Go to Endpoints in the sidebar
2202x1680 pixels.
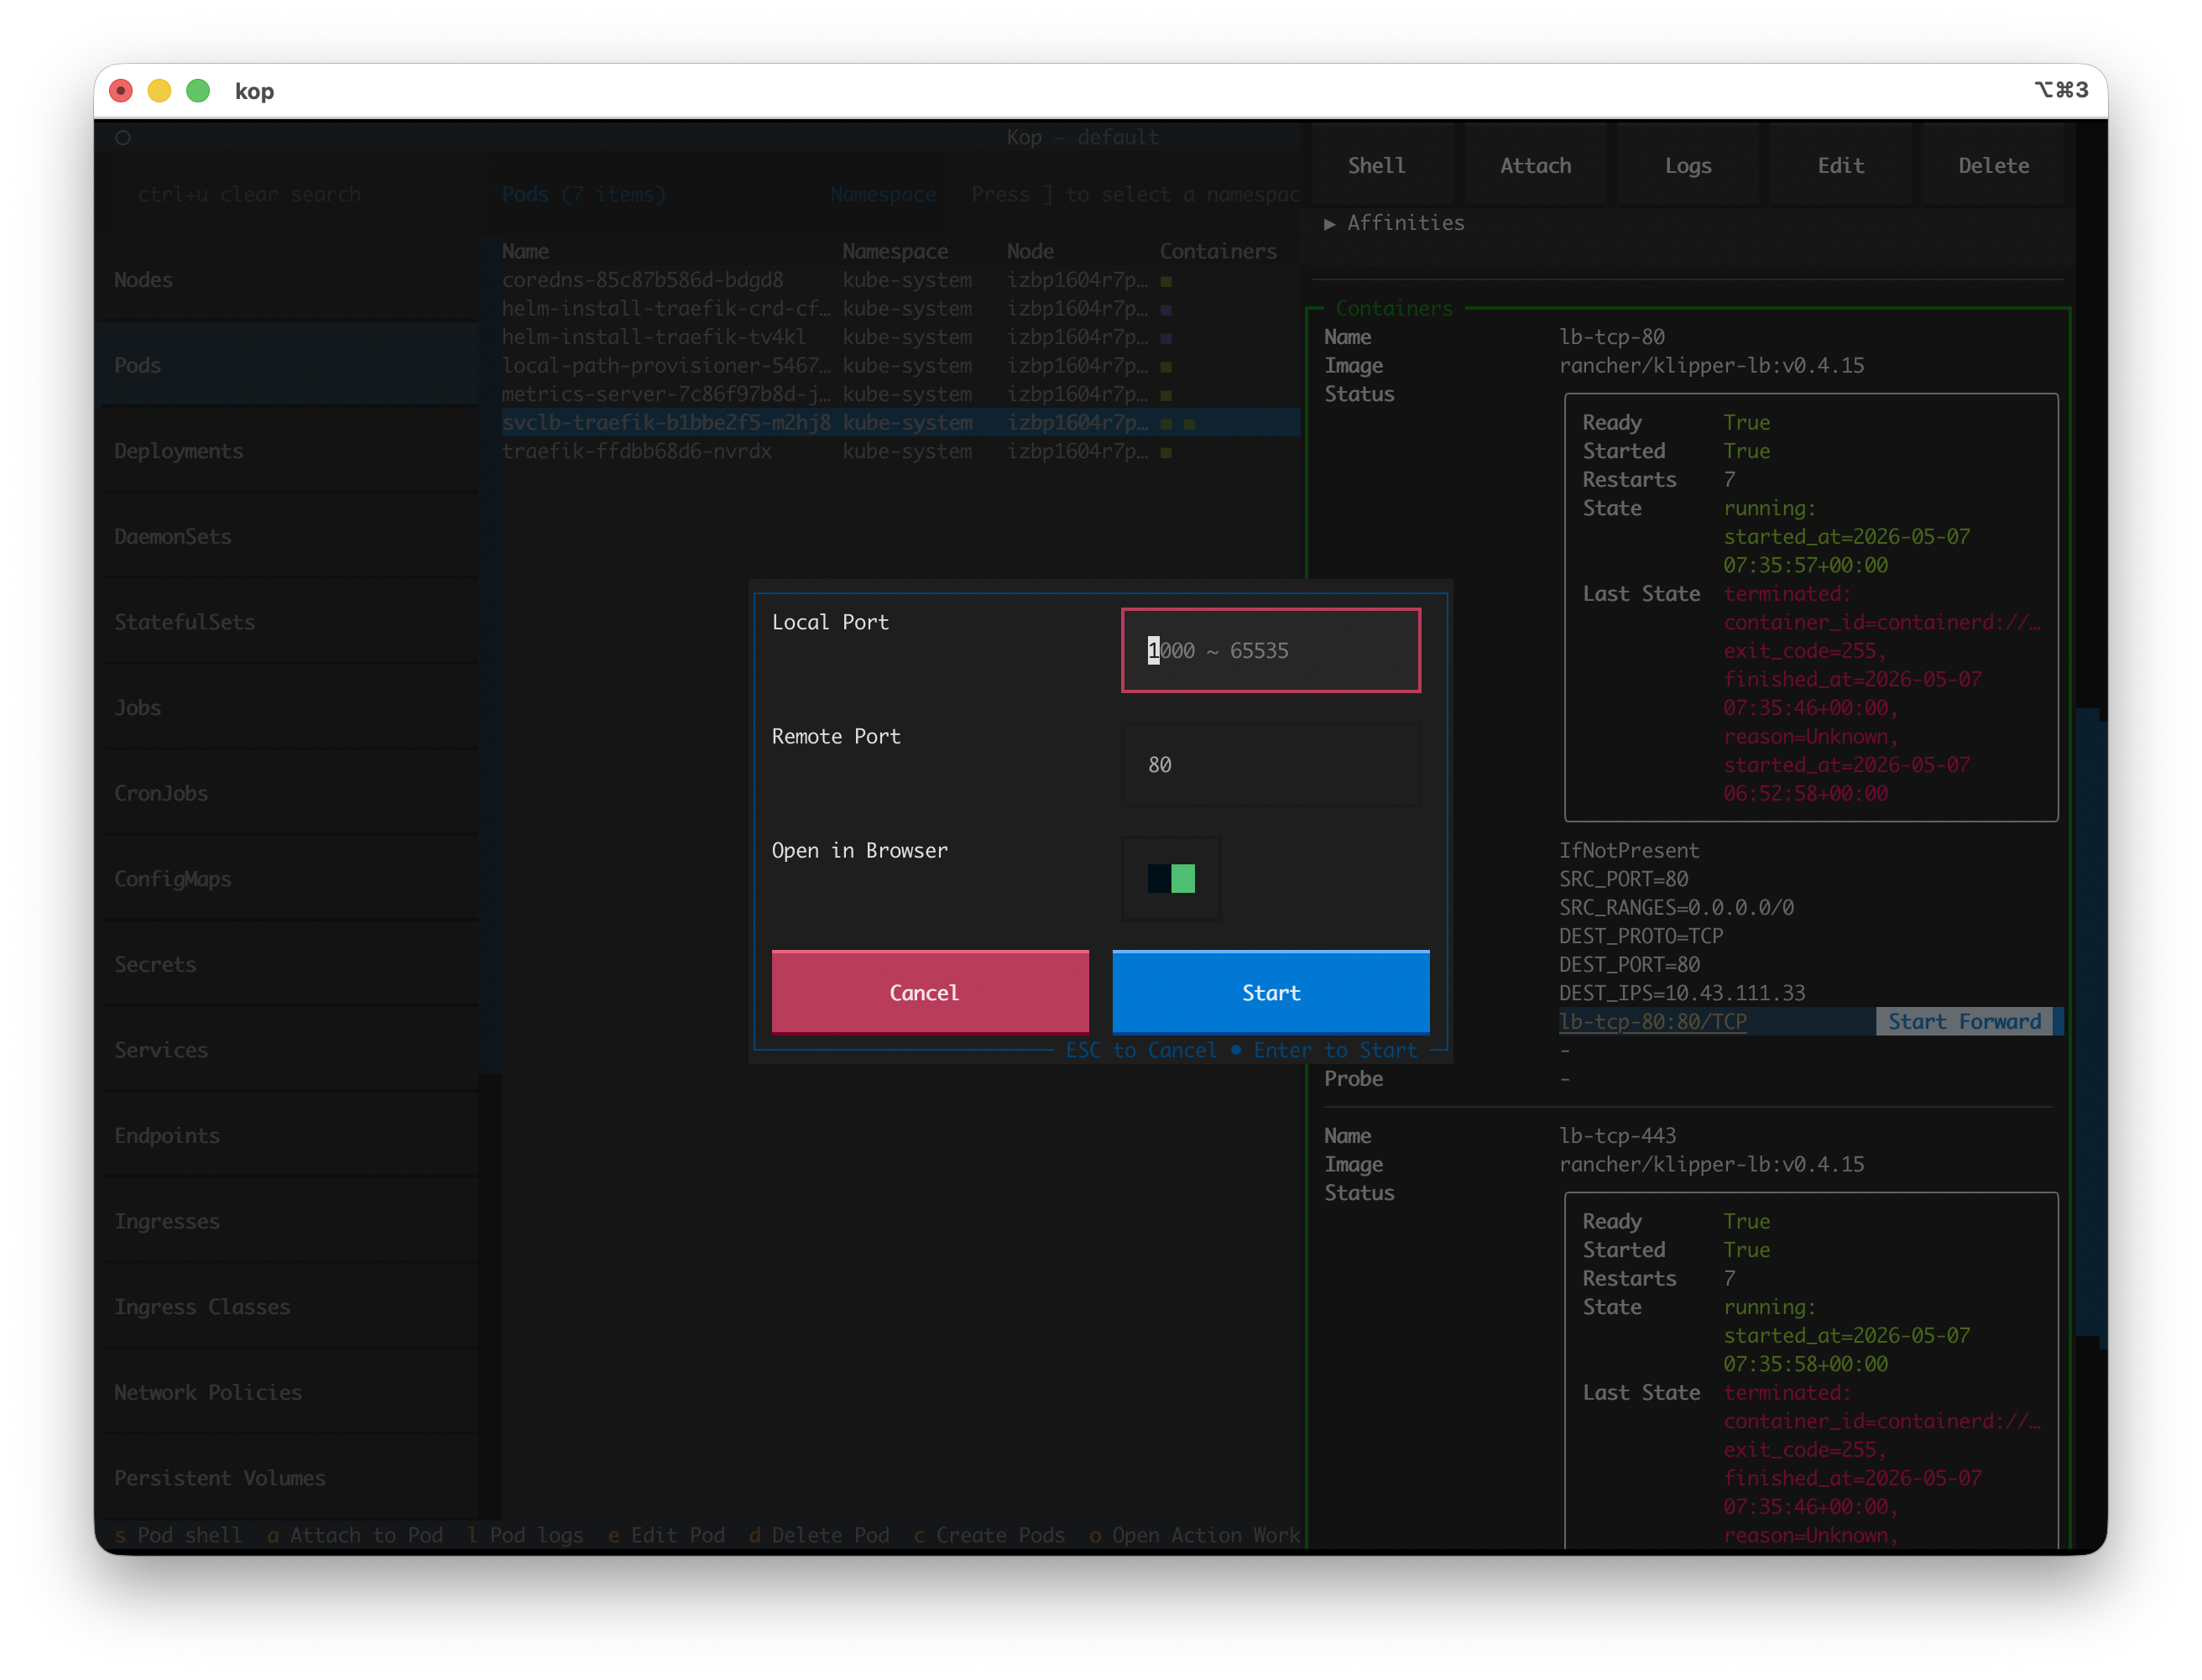[x=290, y=1135]
